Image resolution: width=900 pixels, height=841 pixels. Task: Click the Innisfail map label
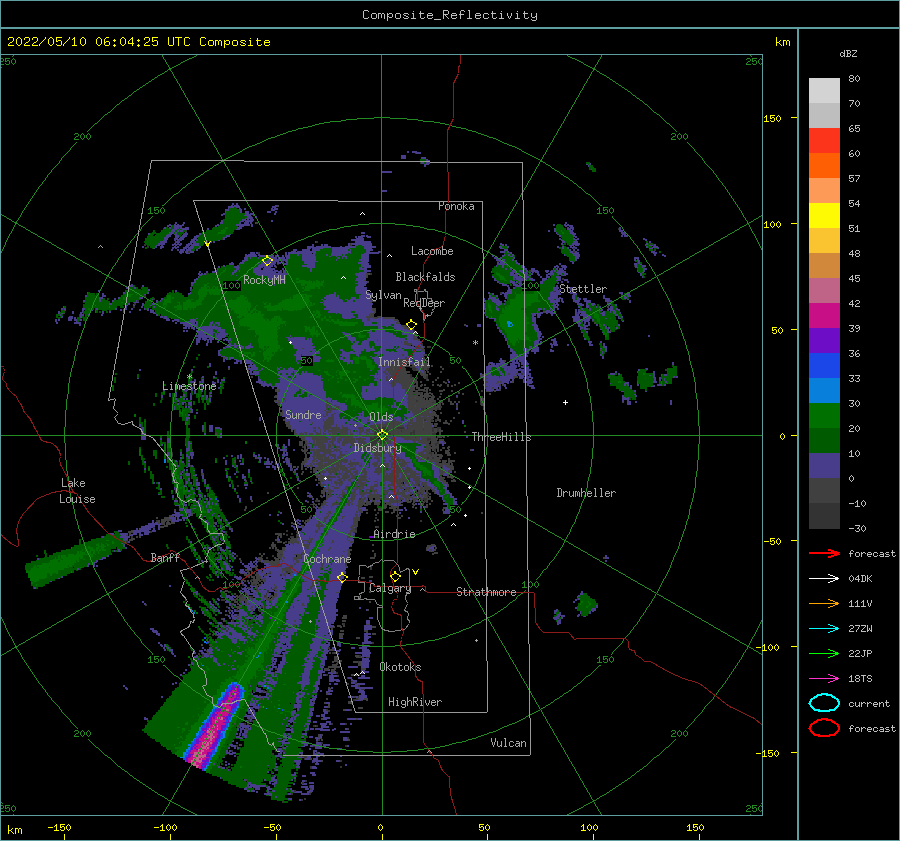coord(404,362)
